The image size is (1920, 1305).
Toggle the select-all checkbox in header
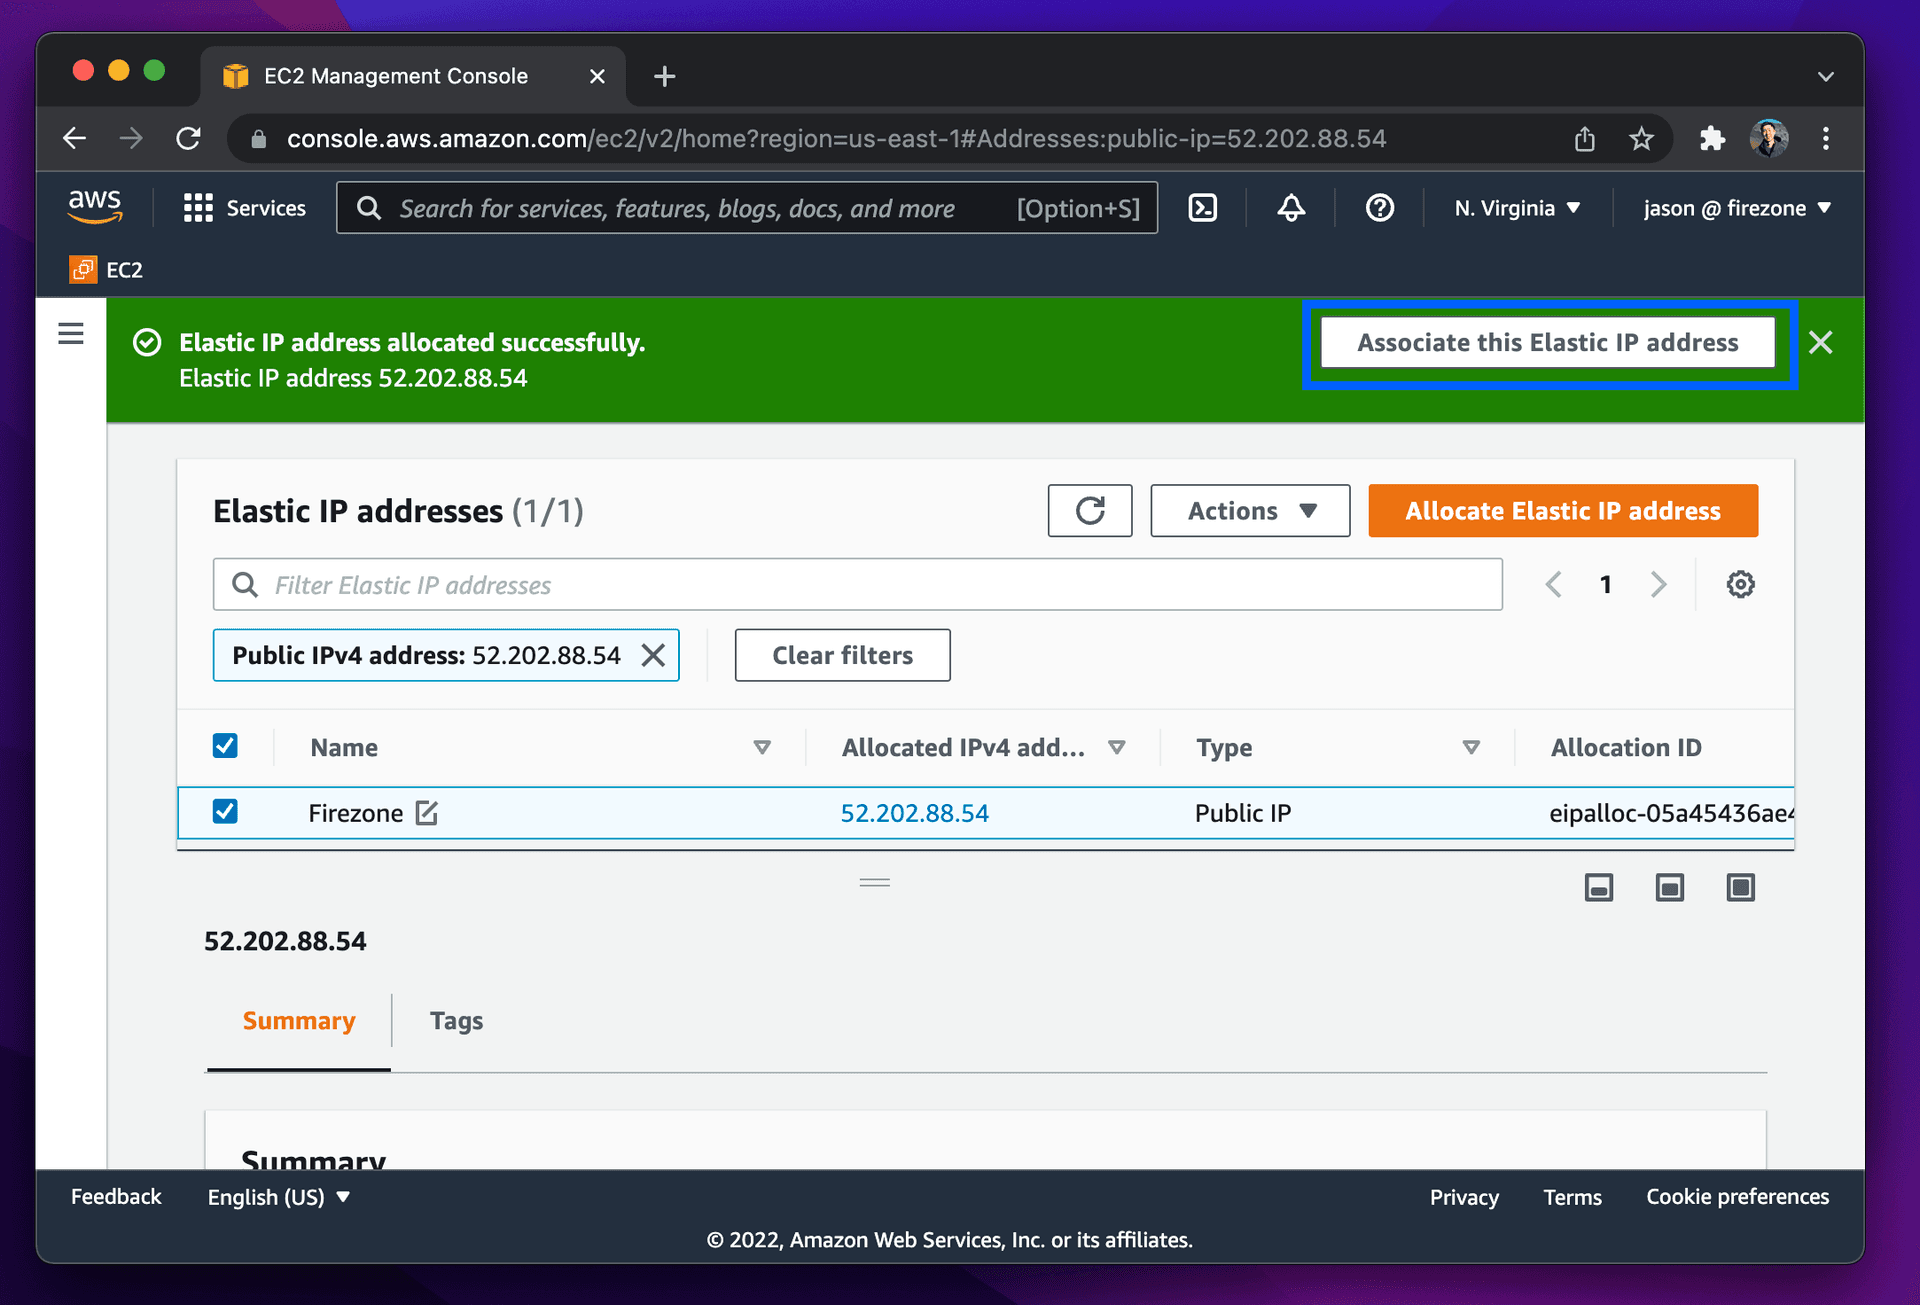tap(225, 745)
